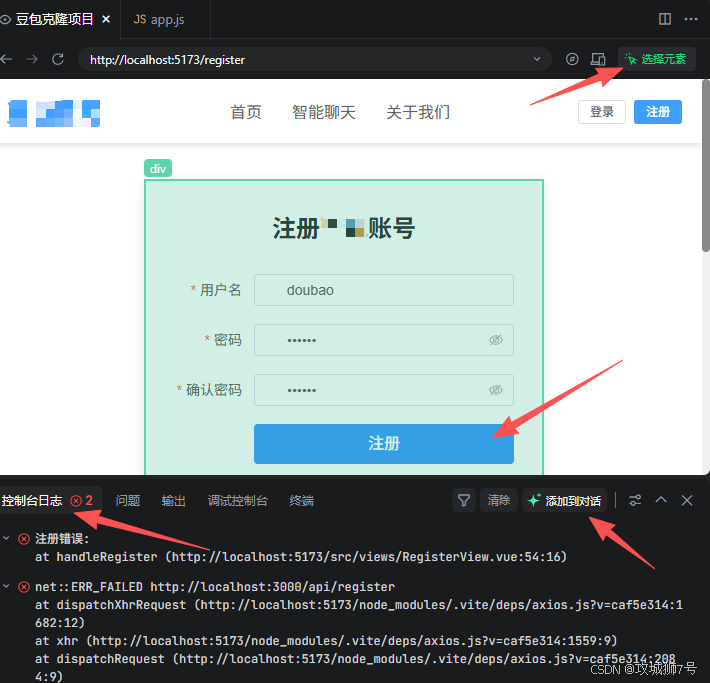Click the console log filter funnel icon
The width and height of the screenshot is (710, 683).
point(464,500)
